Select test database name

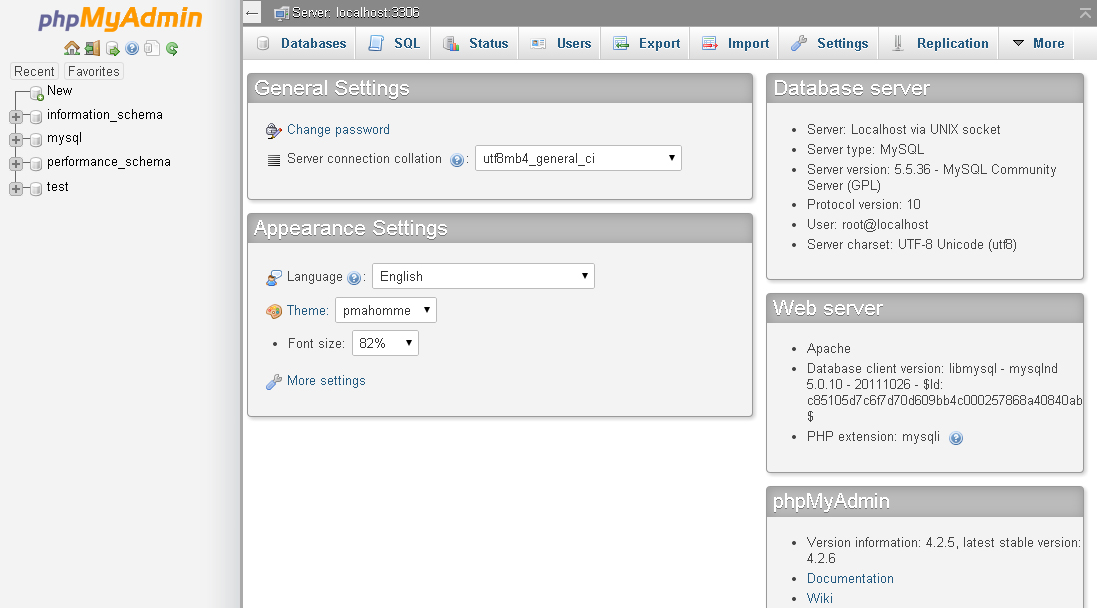tap(57, 186)
